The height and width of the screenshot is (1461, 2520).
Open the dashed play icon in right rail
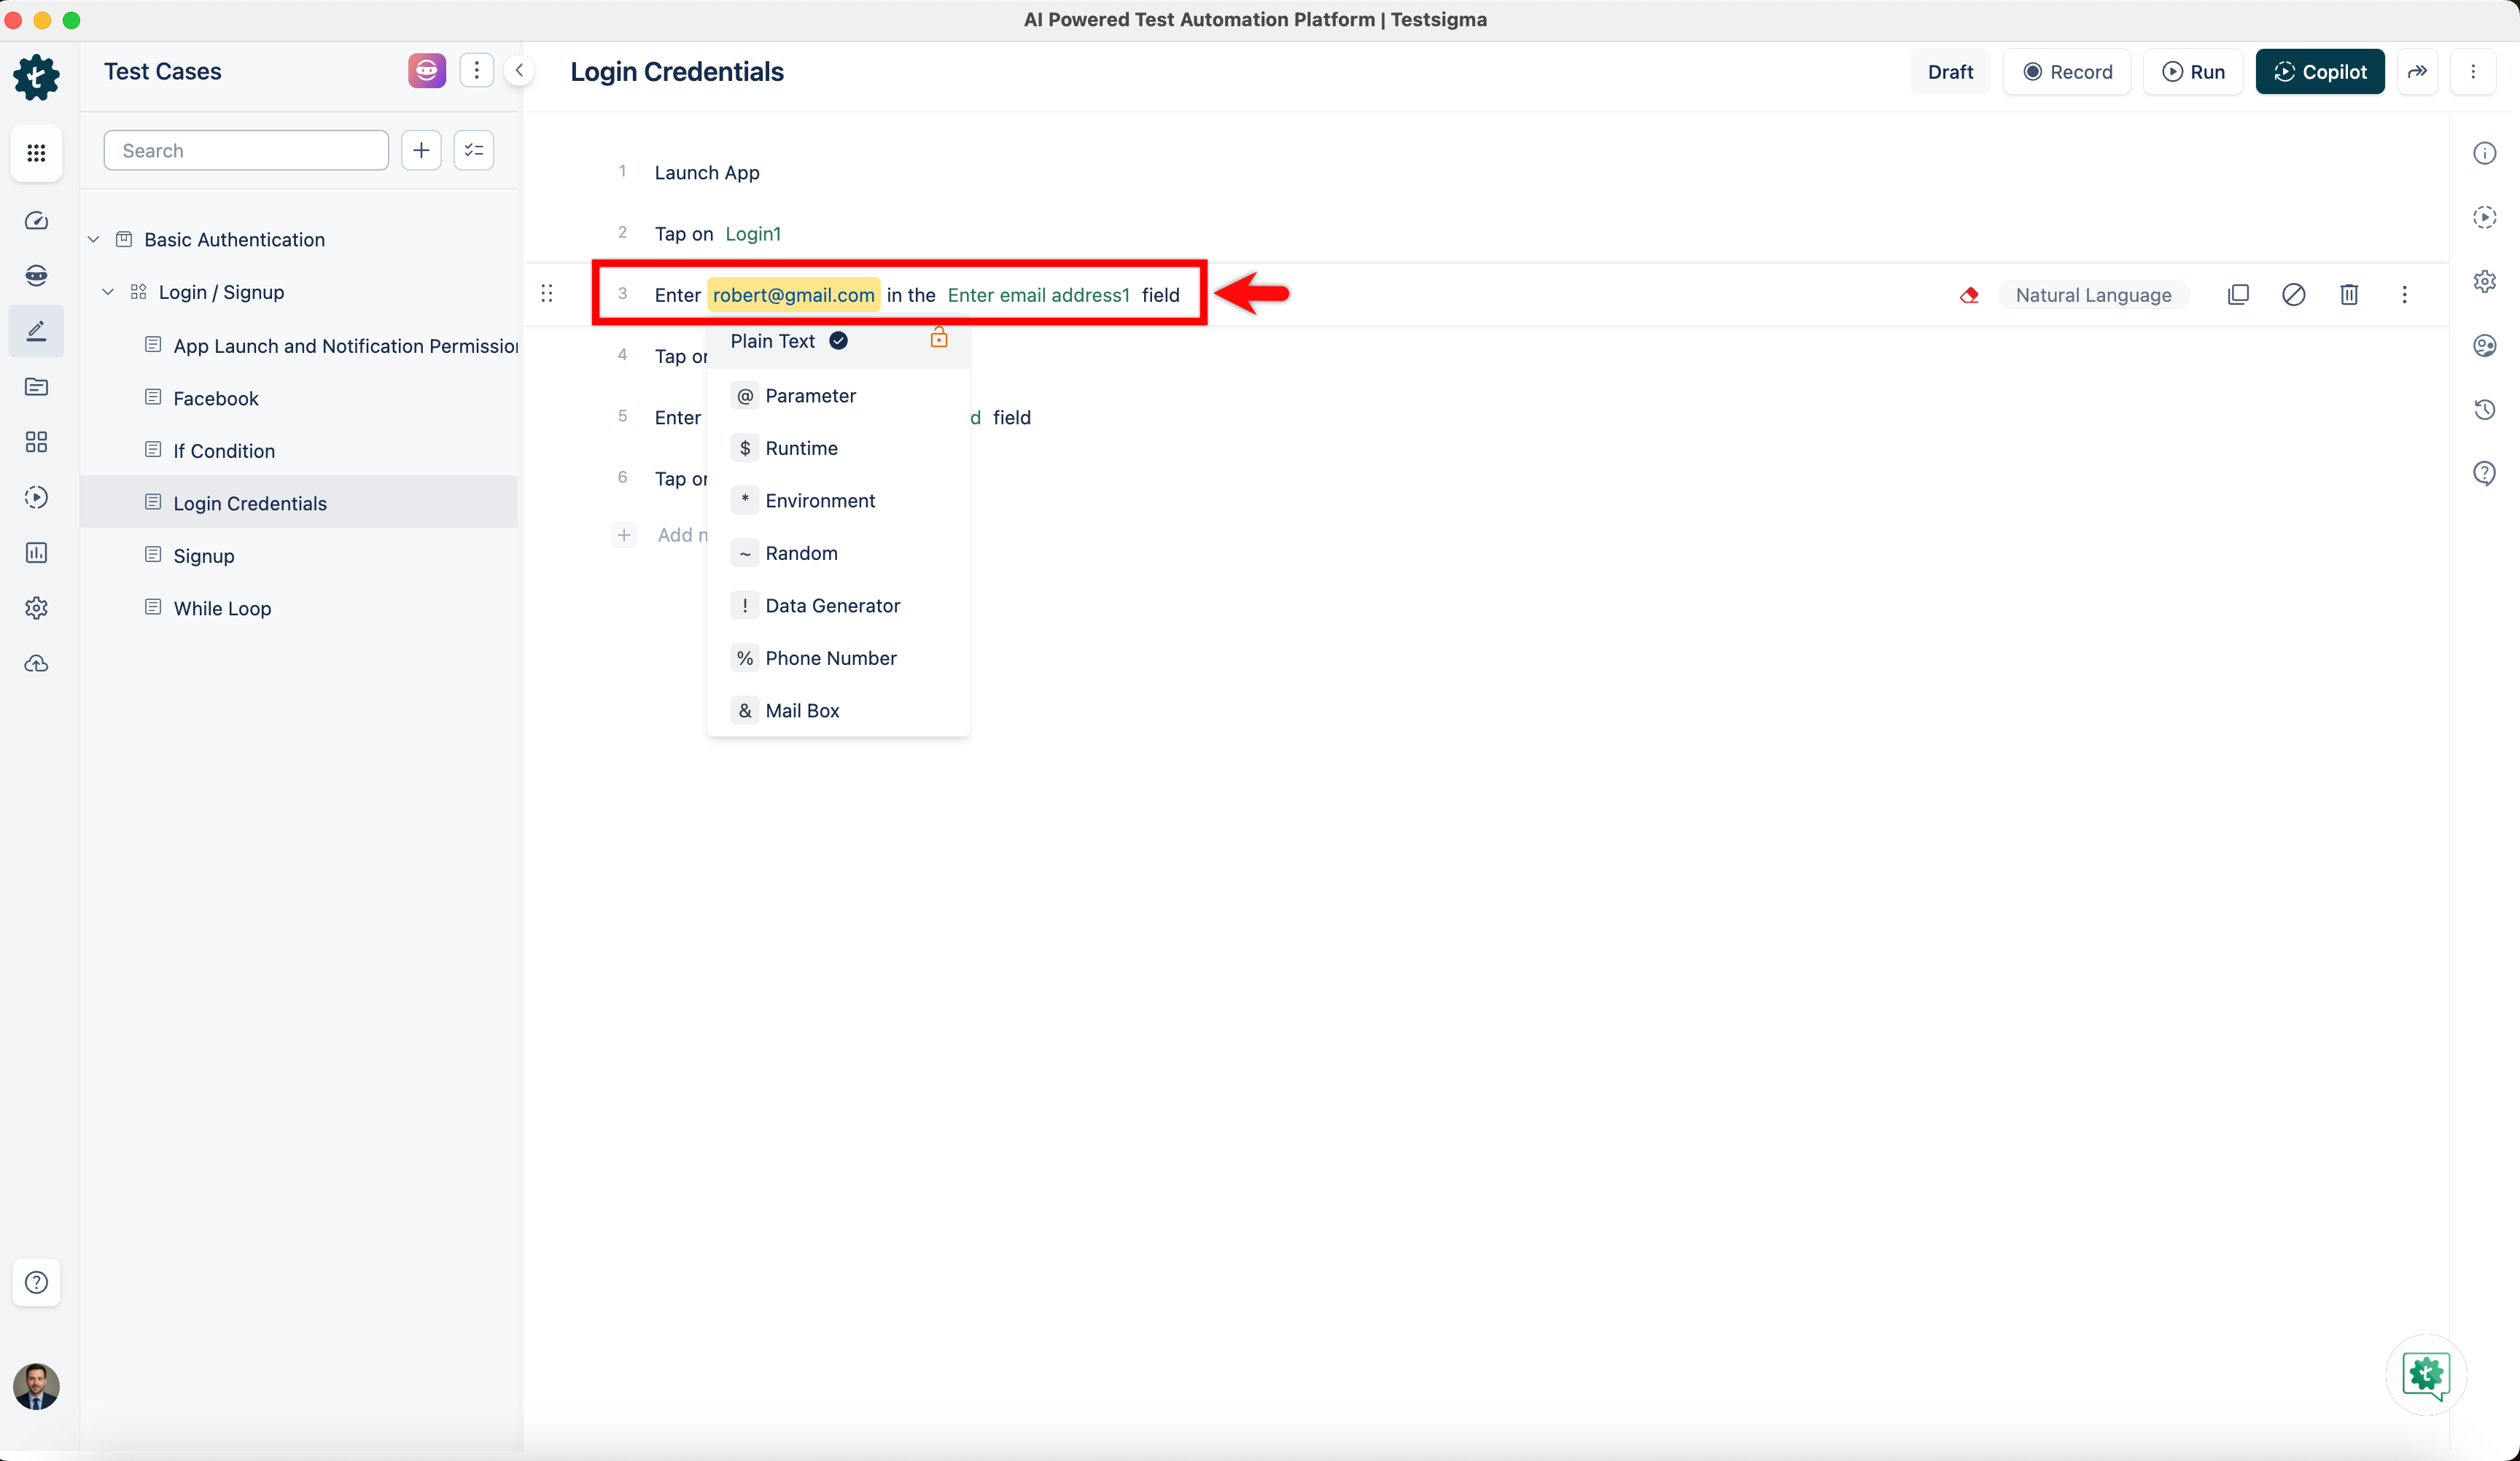[x=2485, y=217]
